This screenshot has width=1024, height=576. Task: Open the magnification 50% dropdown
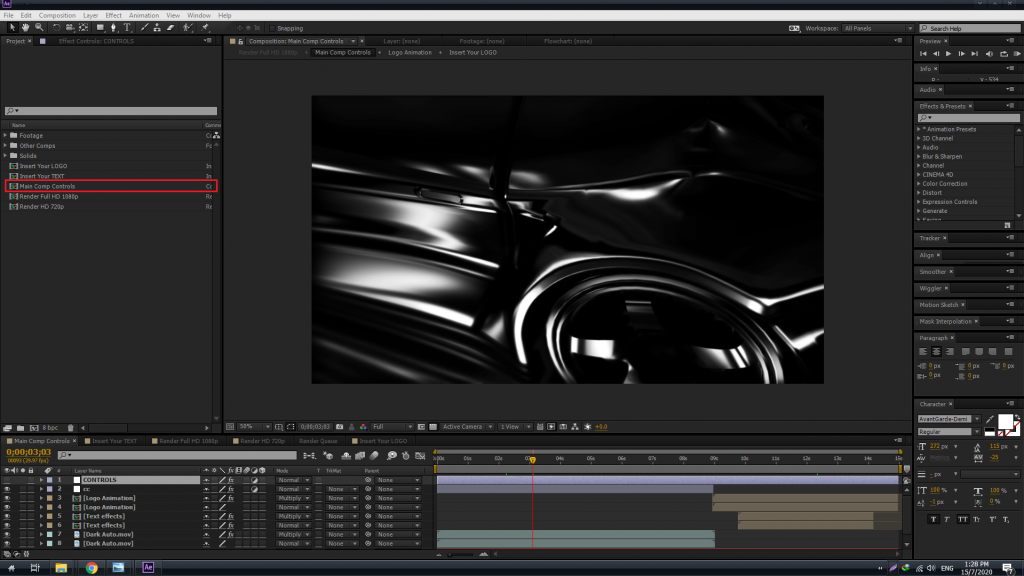click(x=254, y=426)
